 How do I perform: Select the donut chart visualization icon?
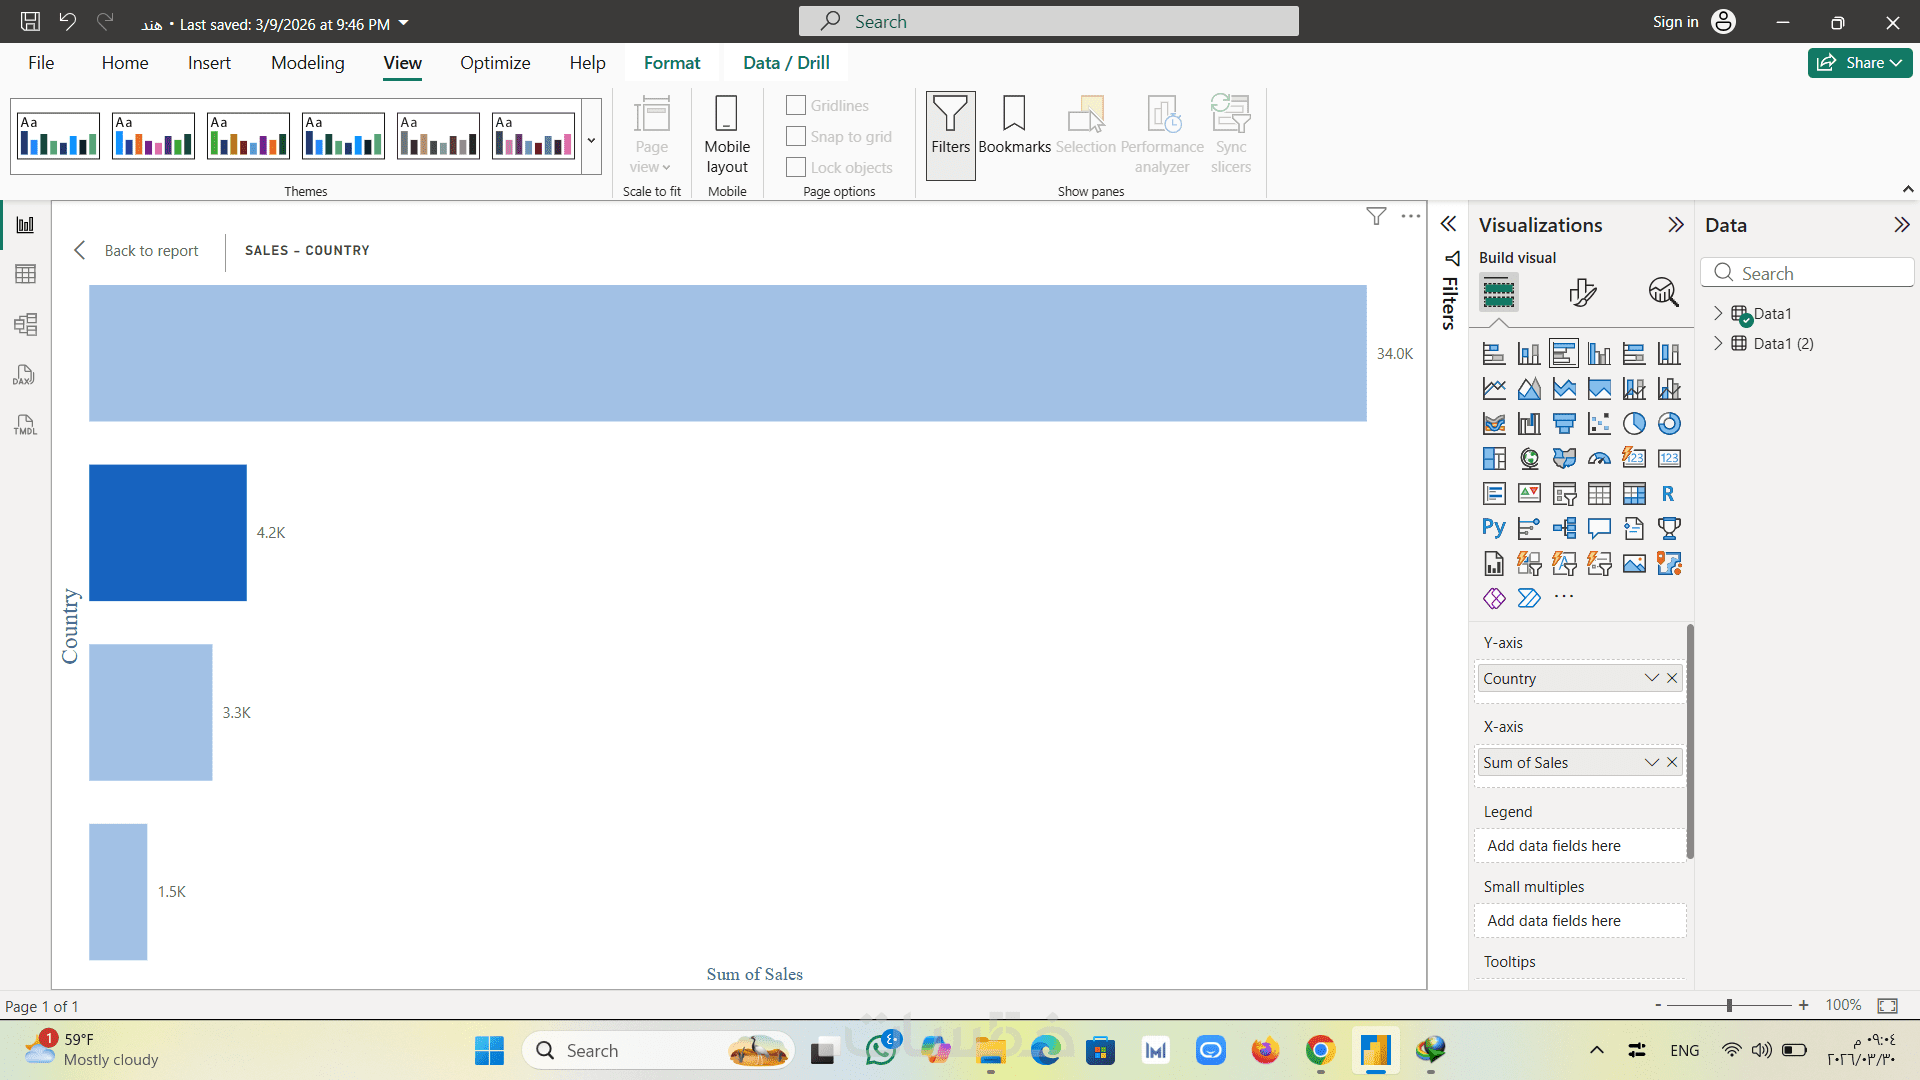click(1669, 424)
